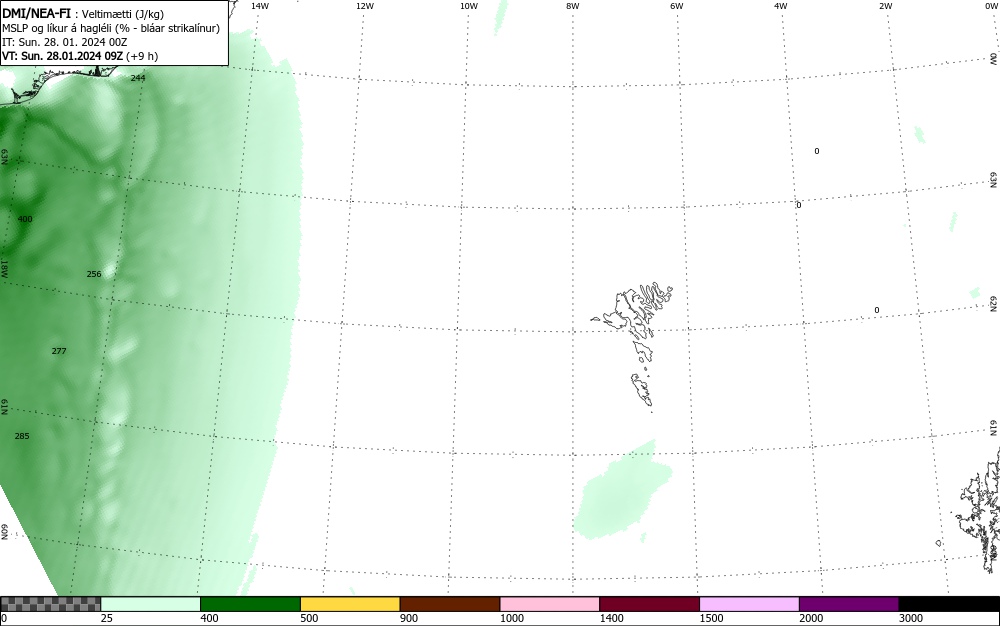Click the 8W longitude label
Image resolution: width=1000 pixels, height=626 pixels.
click(573, 6)
